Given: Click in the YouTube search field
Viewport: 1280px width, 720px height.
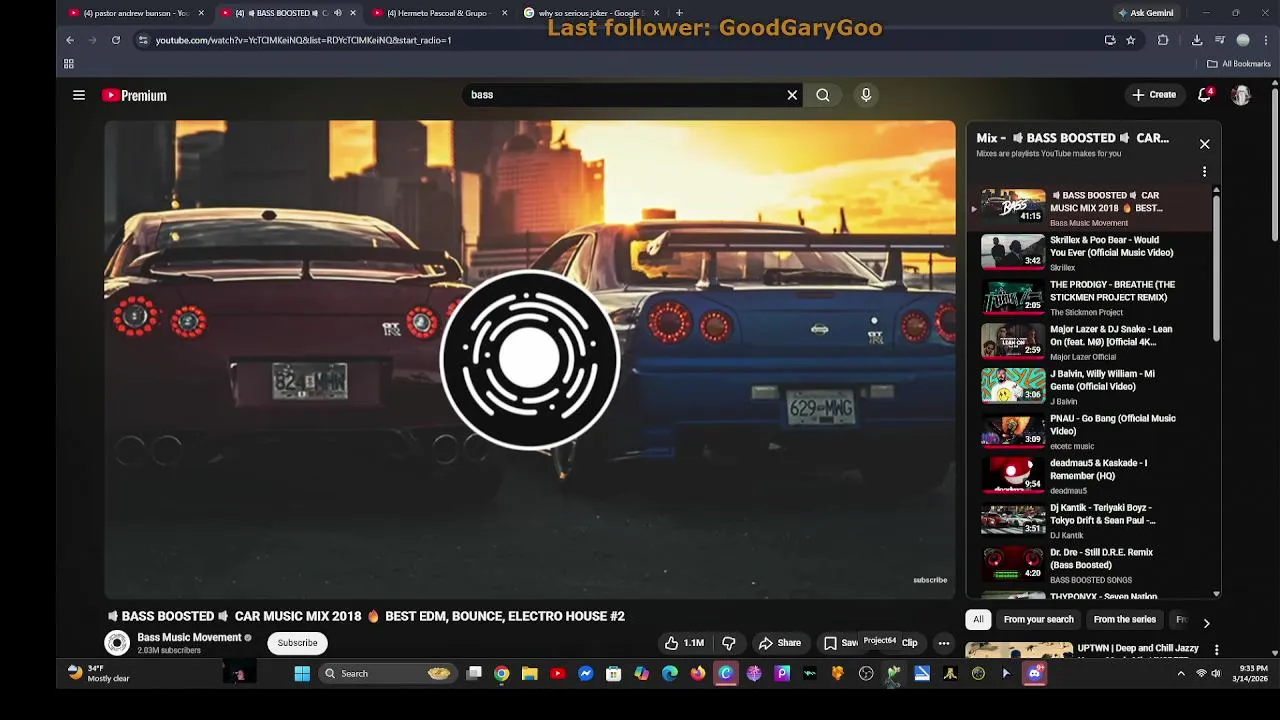Looking at the screenshot, I should (625, 95).
